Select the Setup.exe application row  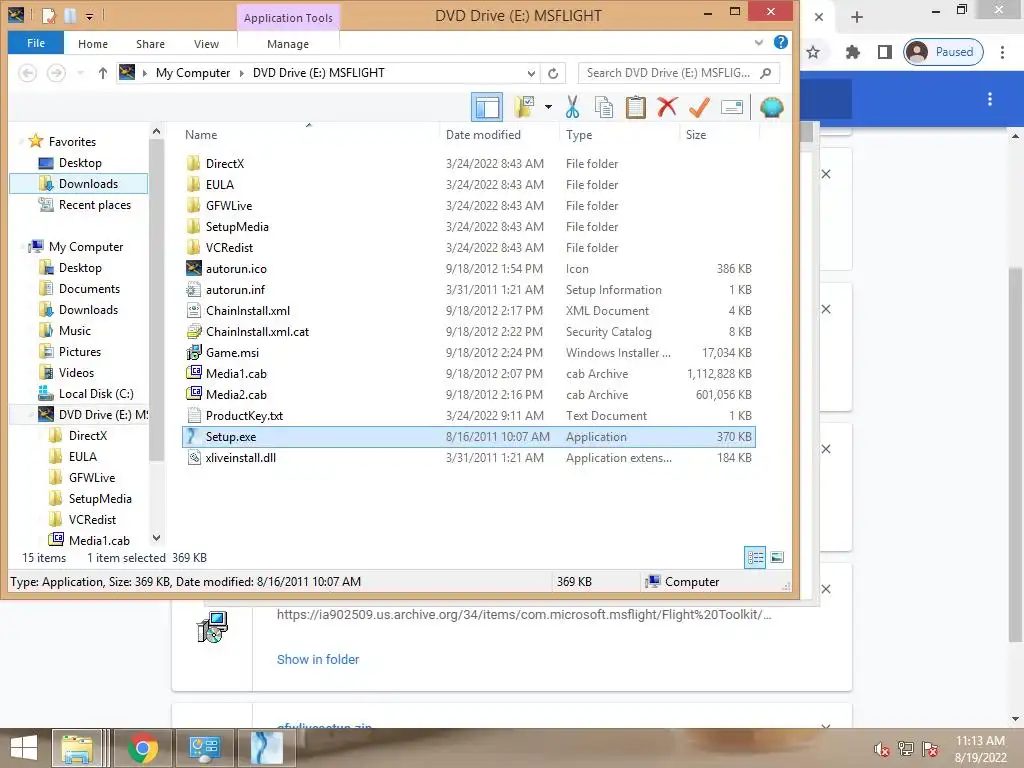[x=469, y=437]
